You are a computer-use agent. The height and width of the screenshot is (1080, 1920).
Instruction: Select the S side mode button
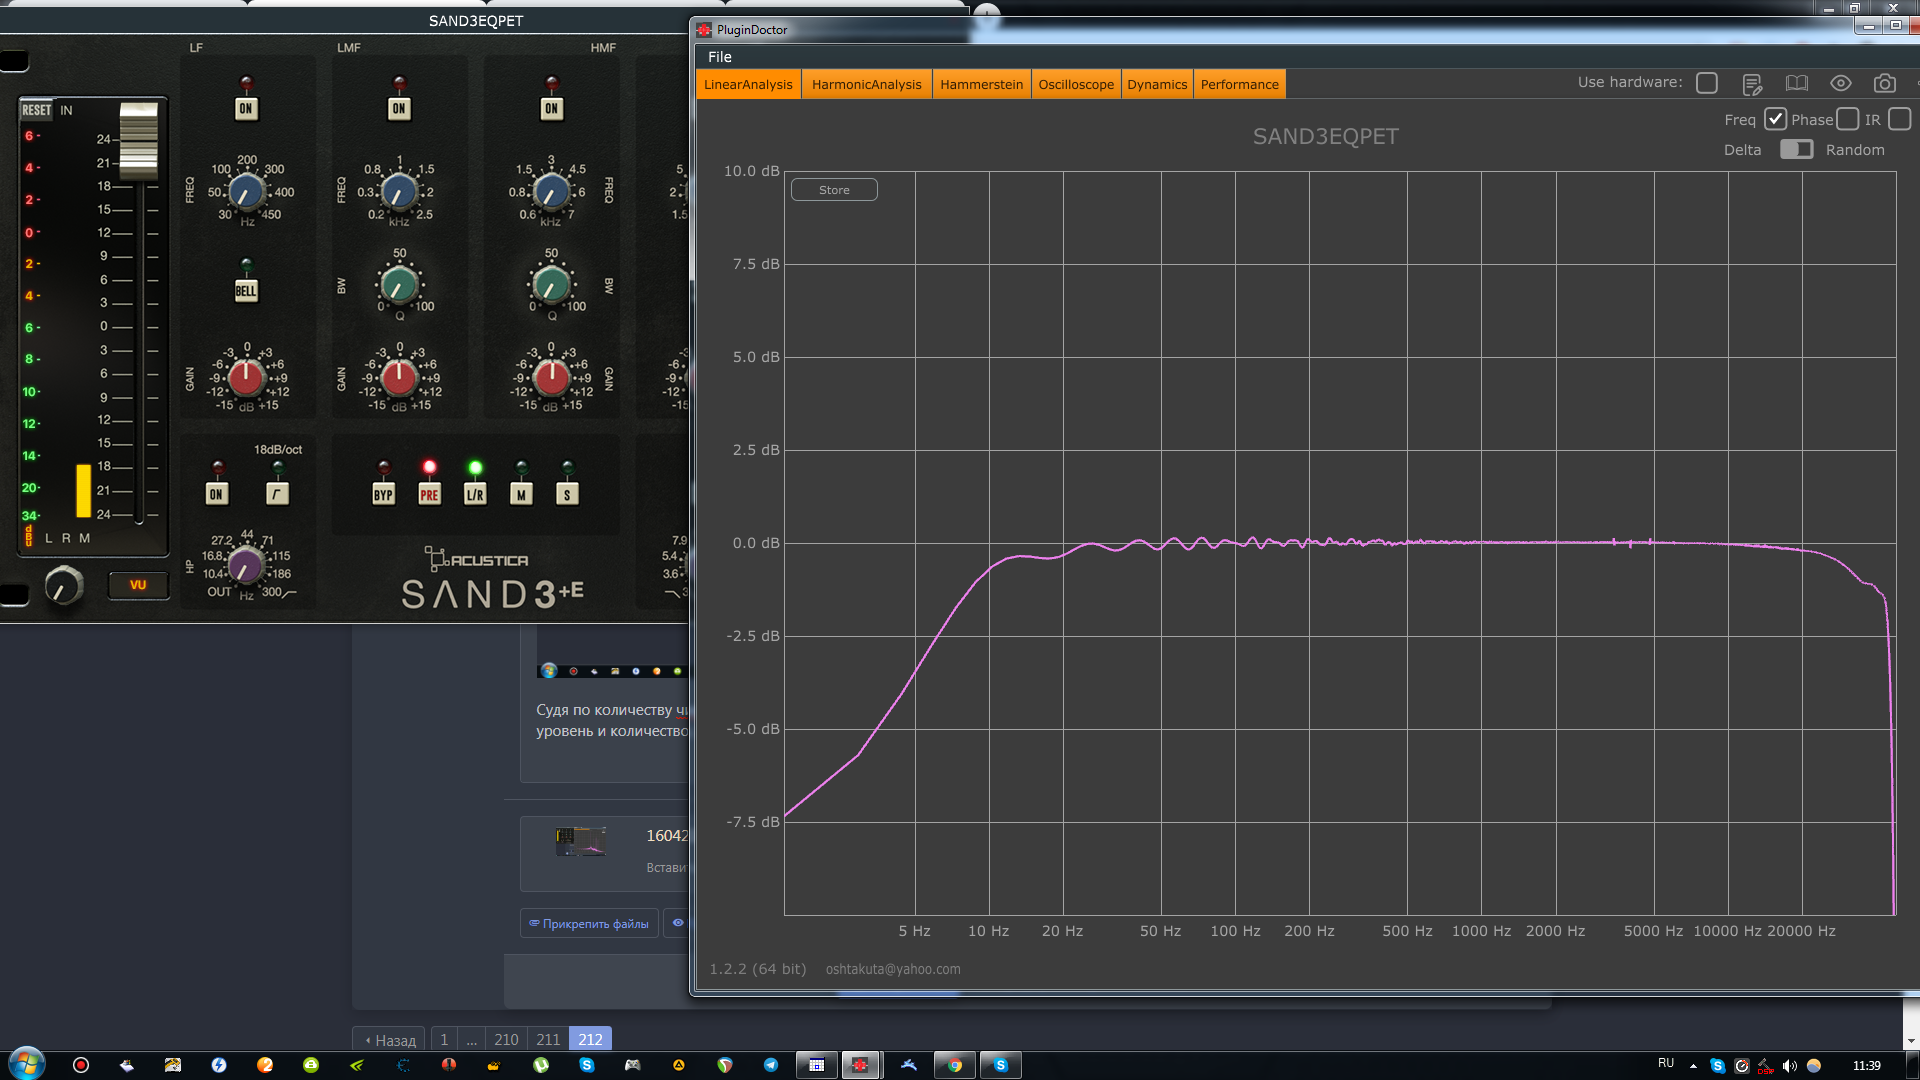(567, 494)
